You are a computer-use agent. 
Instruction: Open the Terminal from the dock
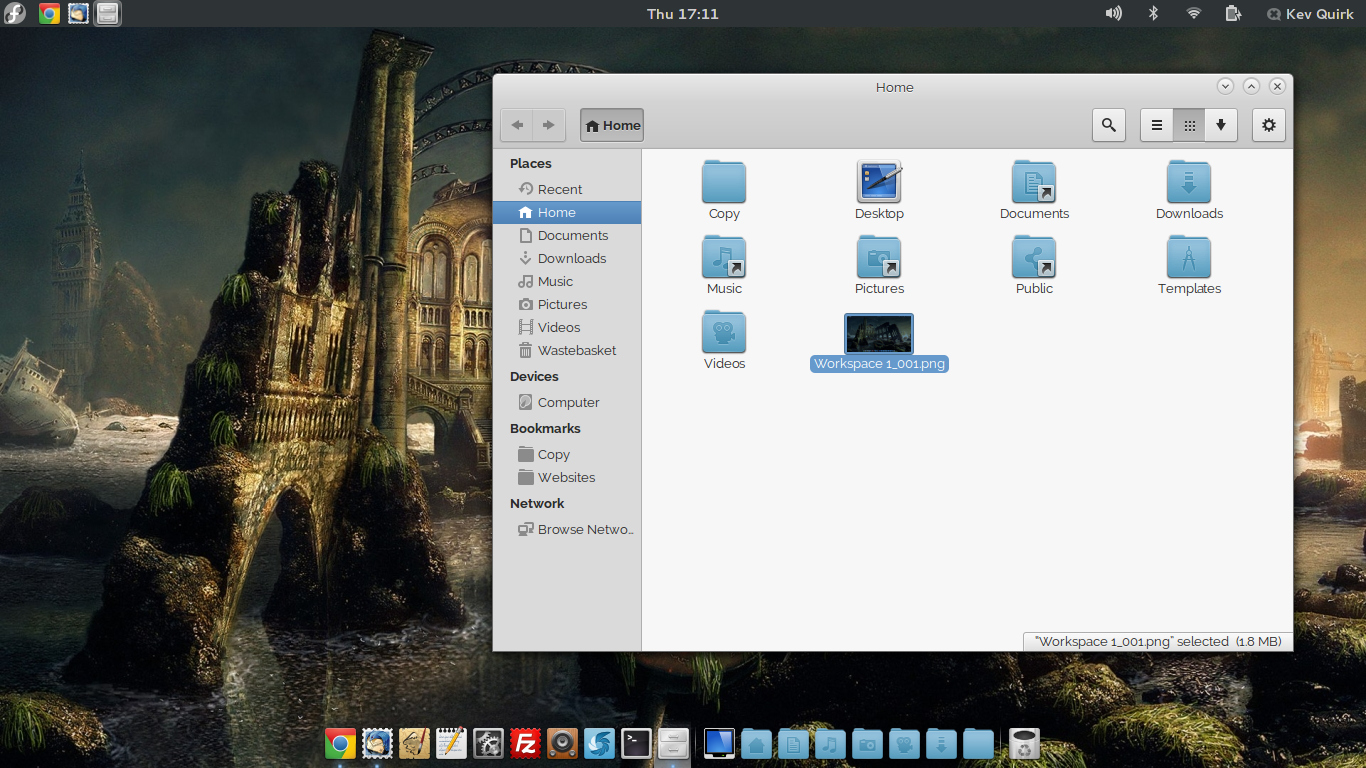click(x=636, y=743)
